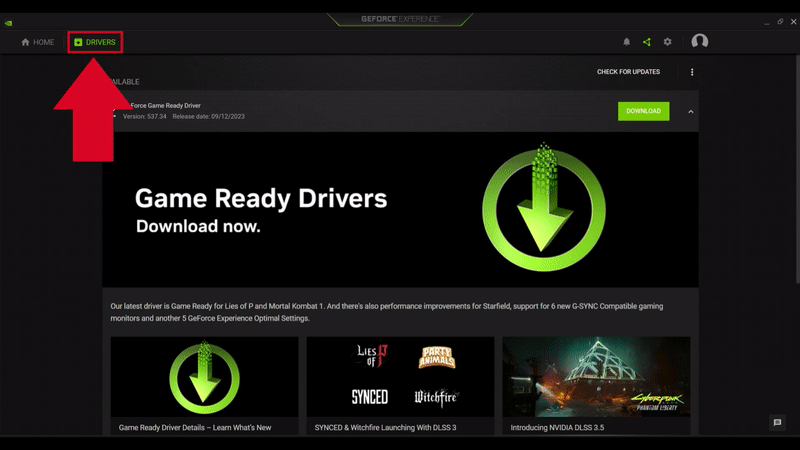
Task: Open the Cyberpunk DLSS 3.5 article thumbnail
Action: click(596, 376)
